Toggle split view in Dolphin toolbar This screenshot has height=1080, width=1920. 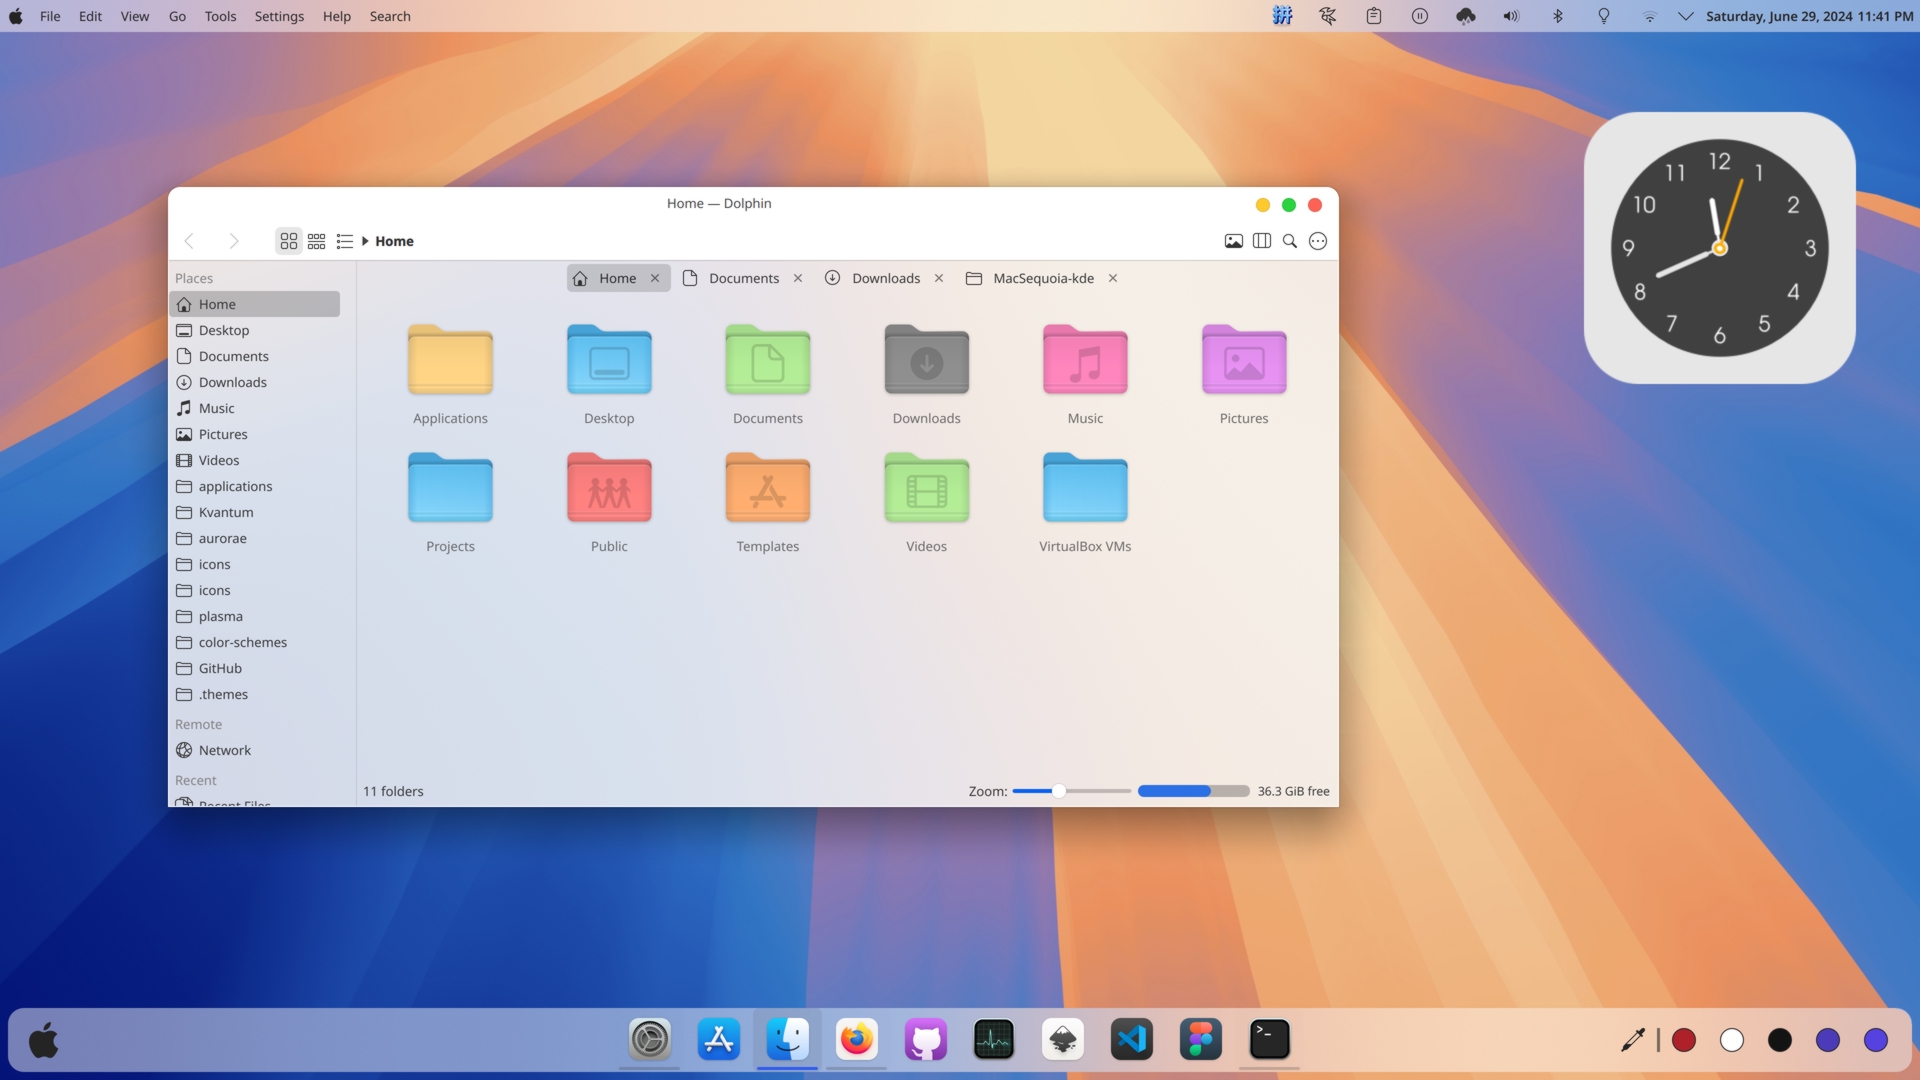[x=1262, y=241]
